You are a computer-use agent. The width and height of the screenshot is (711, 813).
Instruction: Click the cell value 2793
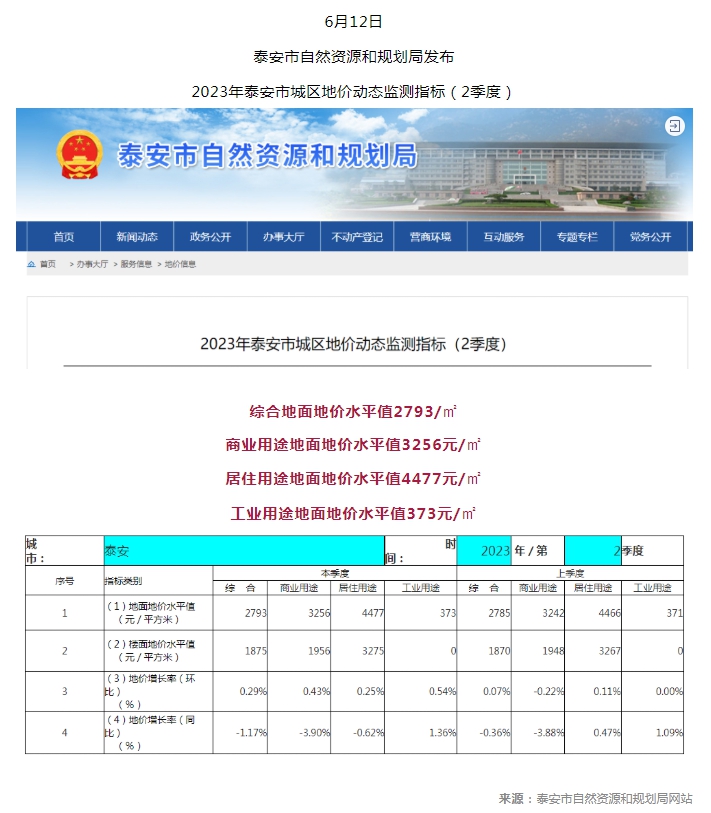click(256, 613)
